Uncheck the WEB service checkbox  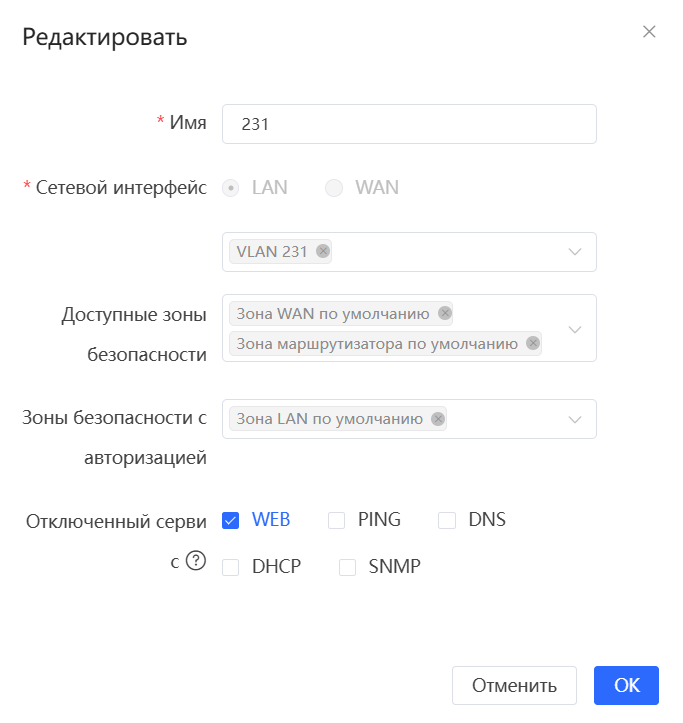pos(230,521)
